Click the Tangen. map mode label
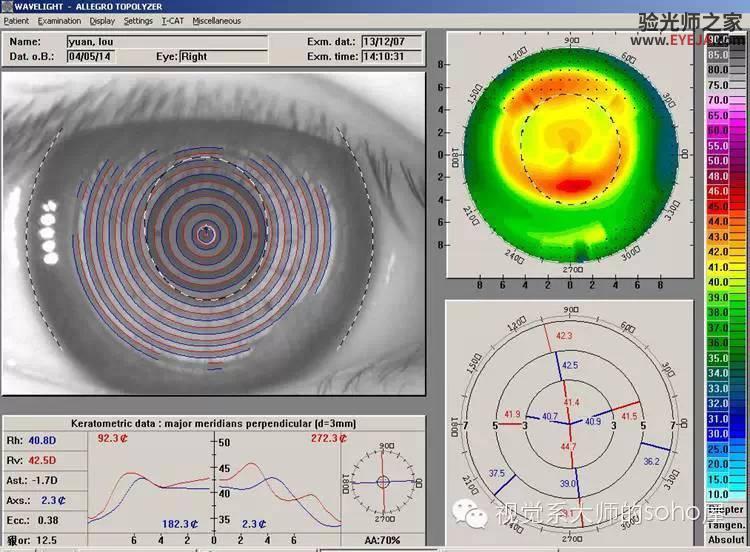 [x=726, y=525]
